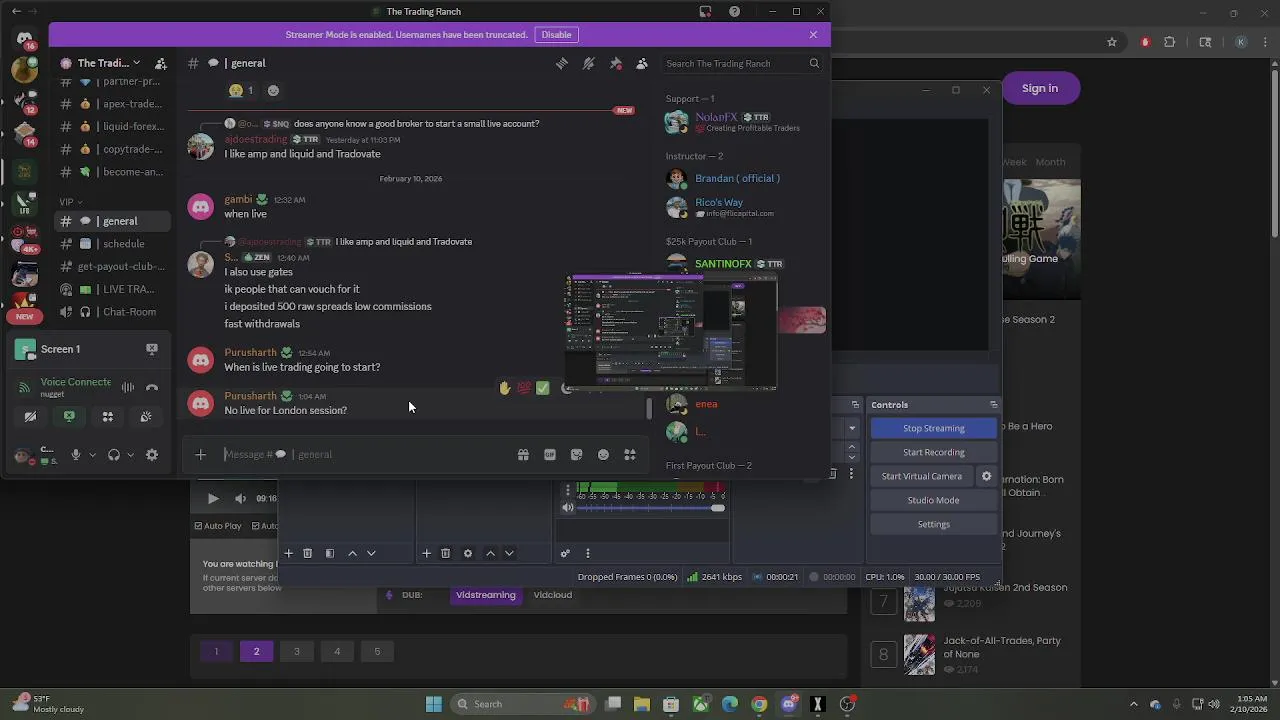1280x720 pixels.
Task: Open pinned messages icon
Action: 616,63
